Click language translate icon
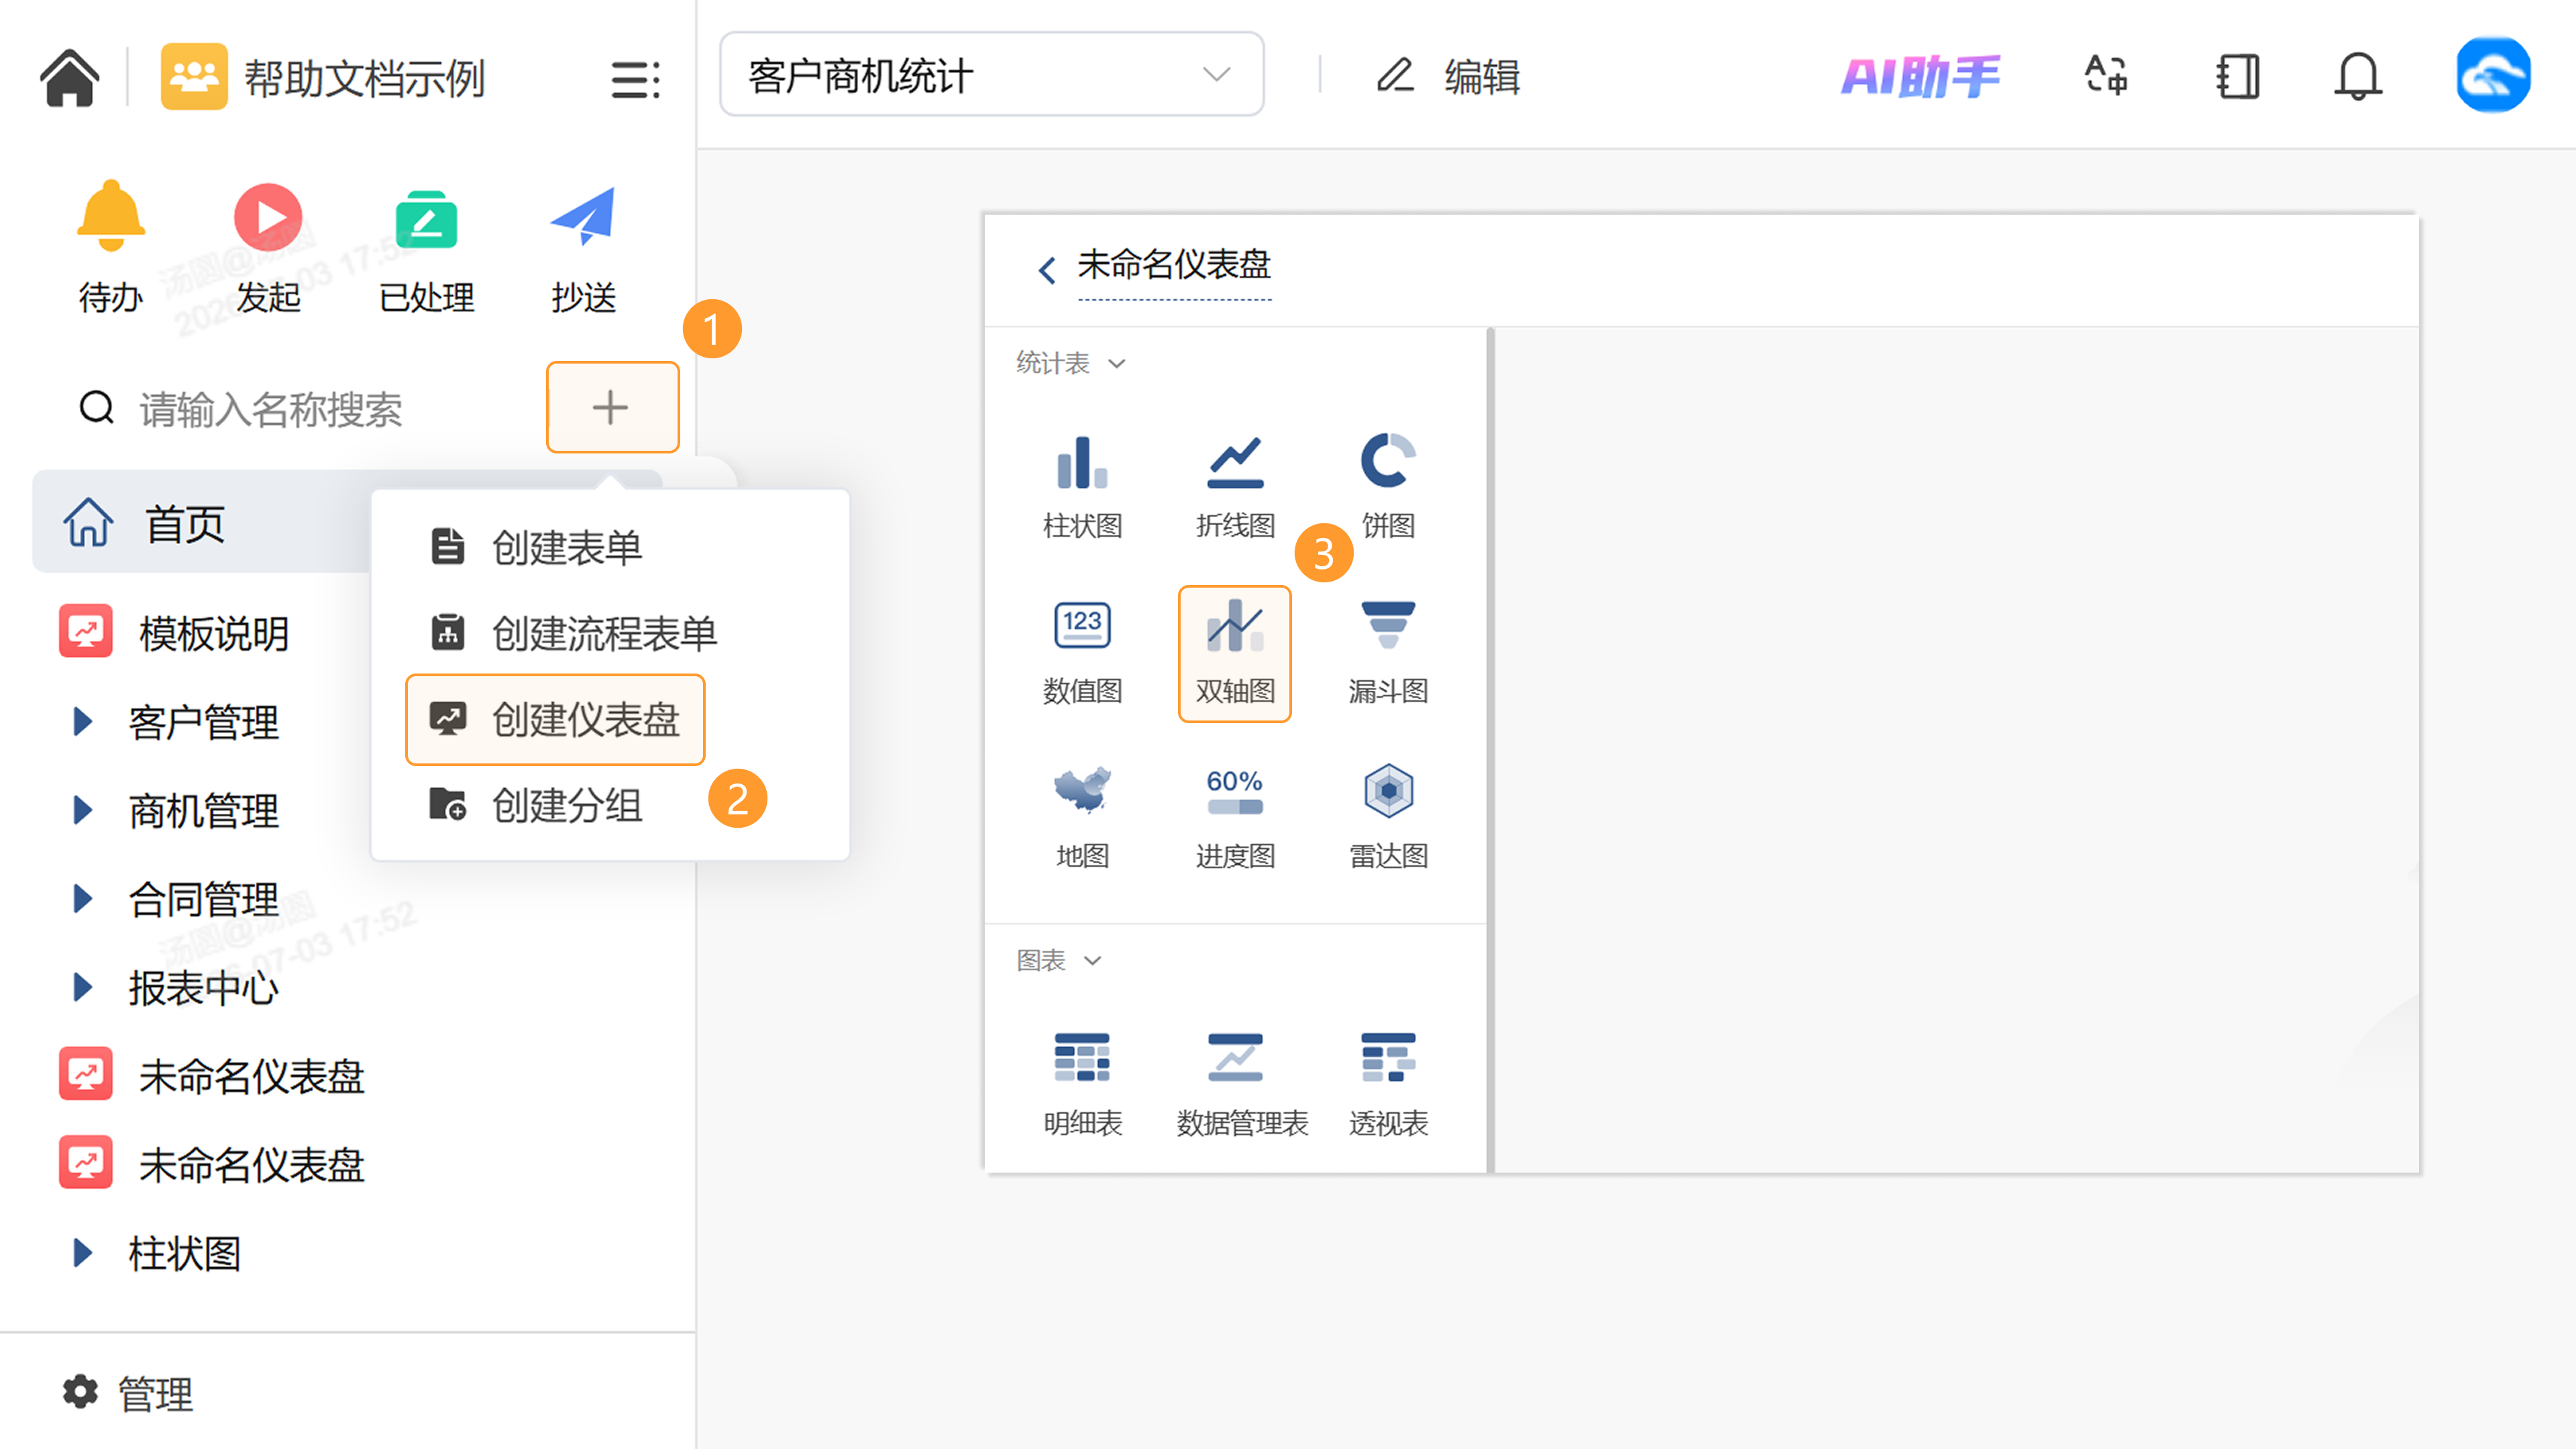 point(2106,76)
